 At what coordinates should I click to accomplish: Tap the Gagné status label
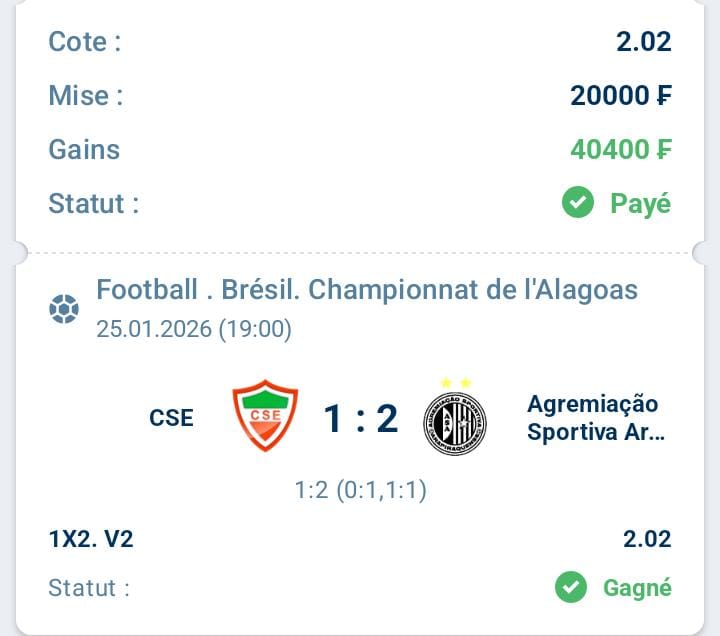pos(637,587)
